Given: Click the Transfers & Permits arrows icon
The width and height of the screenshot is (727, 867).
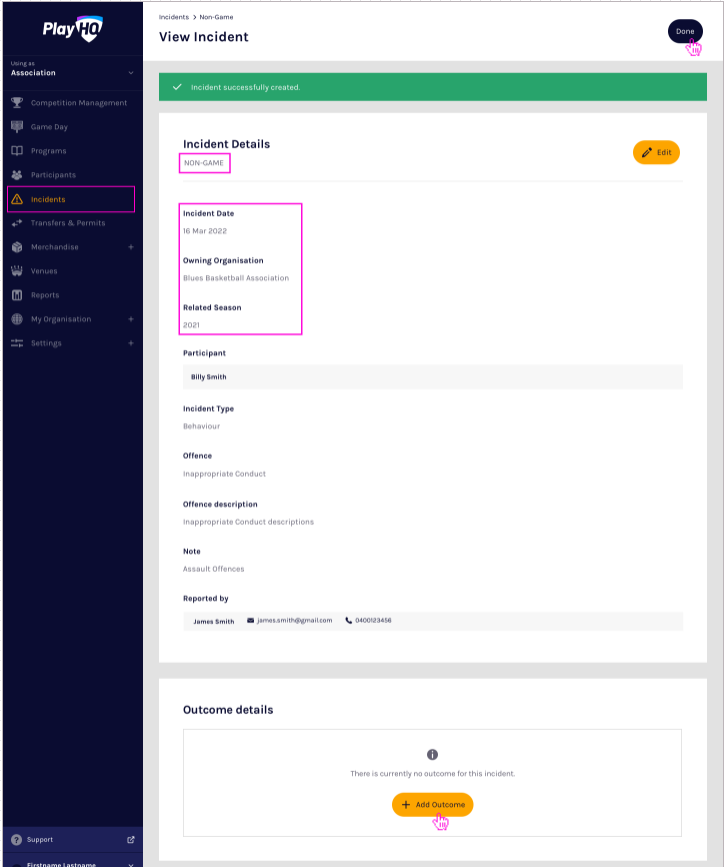Looking at the screenshot, I should (17, 223).
